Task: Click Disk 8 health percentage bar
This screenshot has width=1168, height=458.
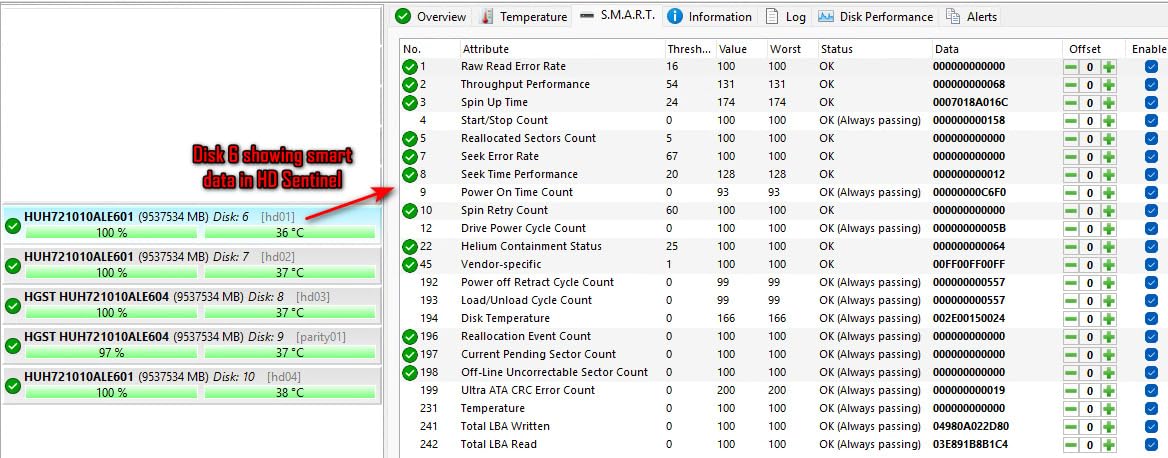Action: [x=111, y=313]
